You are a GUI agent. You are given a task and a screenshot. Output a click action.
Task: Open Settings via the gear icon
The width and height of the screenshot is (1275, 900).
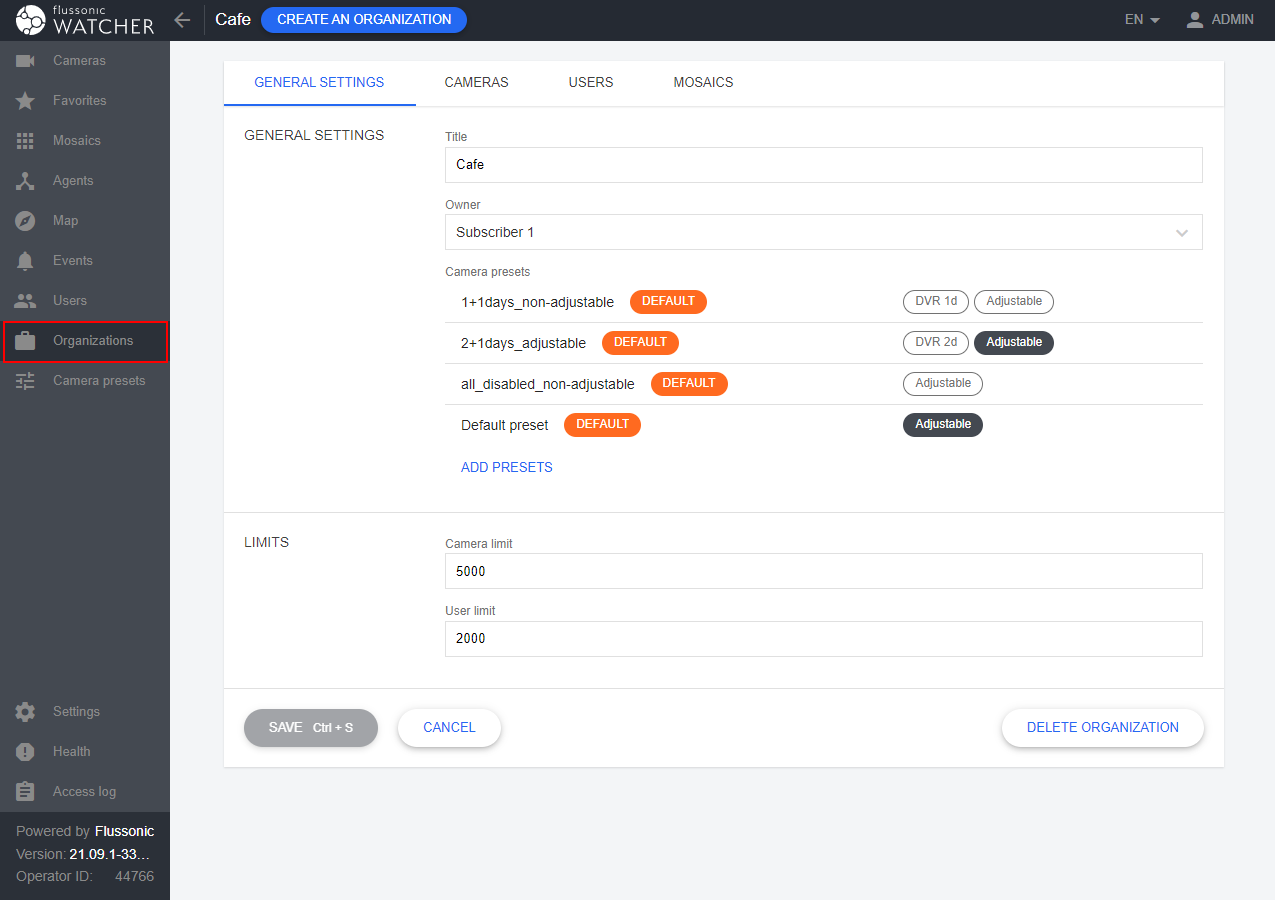coord(26,712)
